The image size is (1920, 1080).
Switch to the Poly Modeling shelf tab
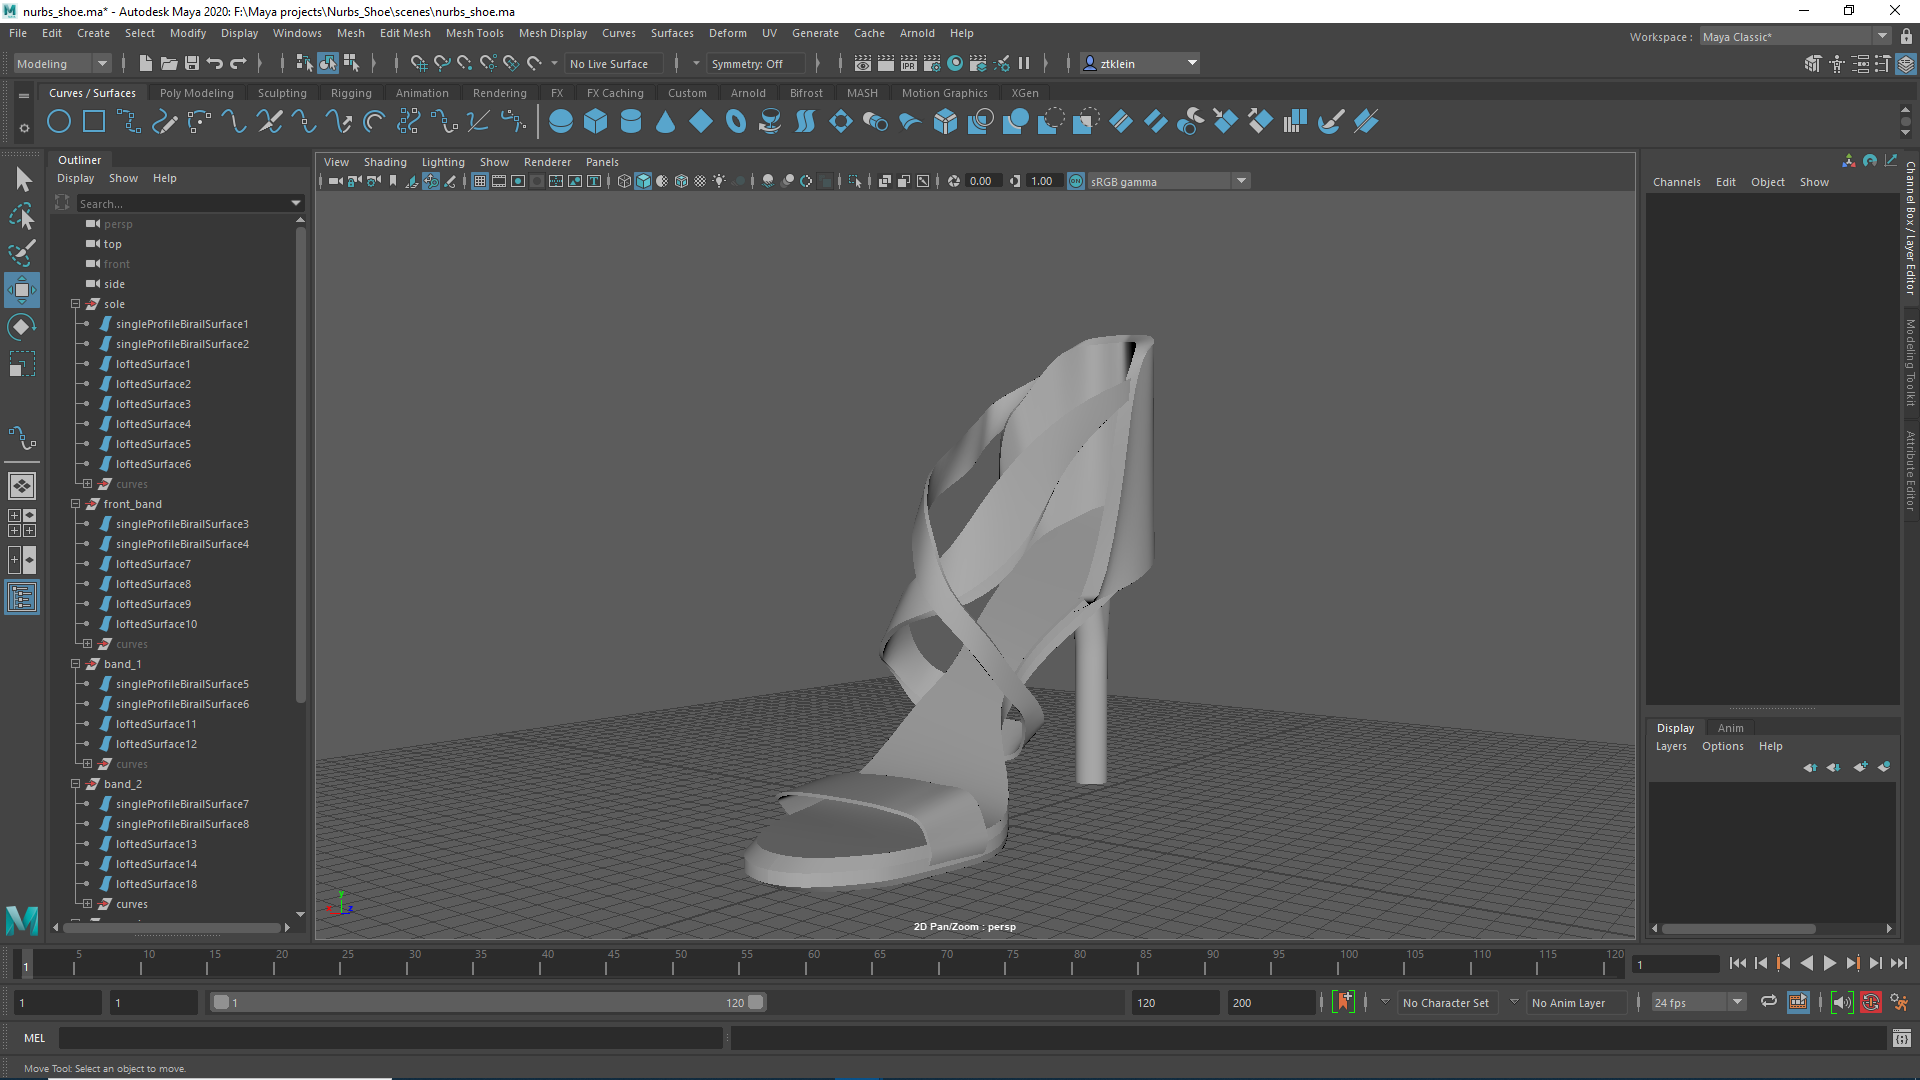click(x=196, y=93)
